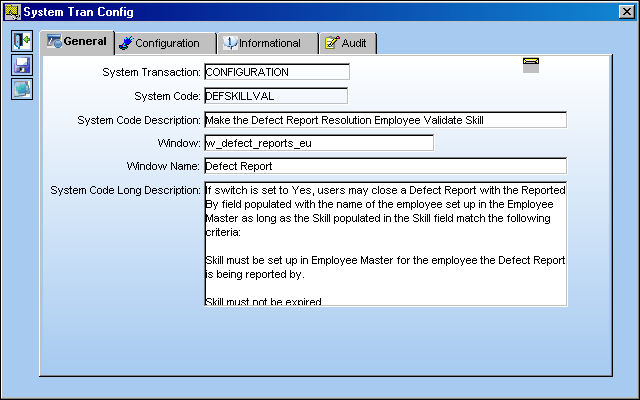Switch to the General tab
Image resolution: width=640 pixels, height=400 pixels.
click(77, 42)
